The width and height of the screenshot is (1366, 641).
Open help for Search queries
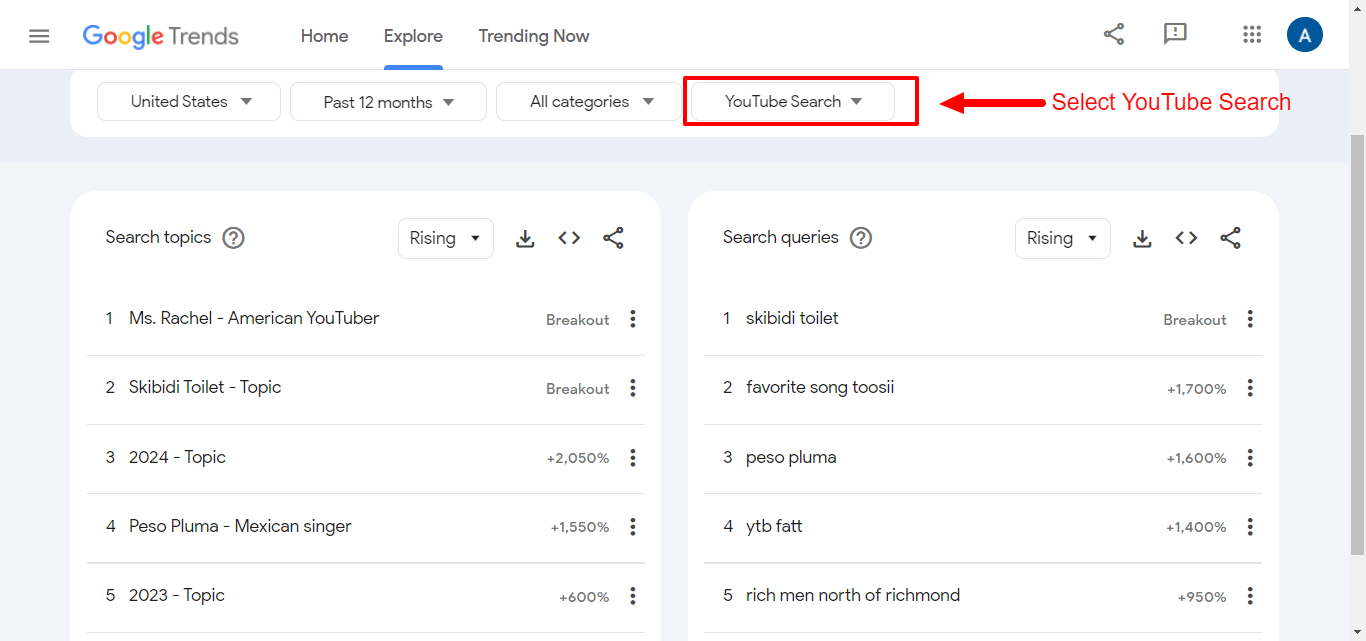point(860,238)
